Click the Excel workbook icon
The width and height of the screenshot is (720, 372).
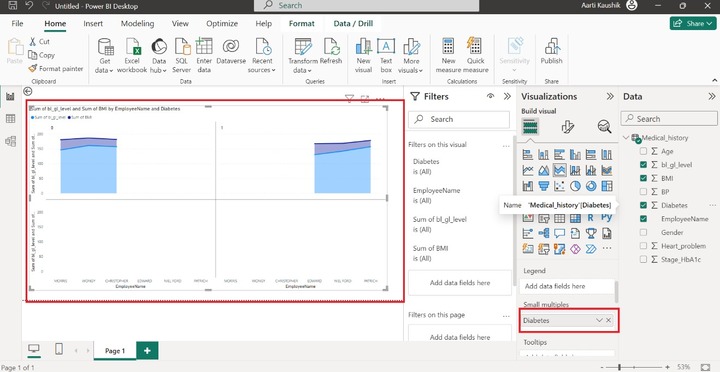pos(132,46)
